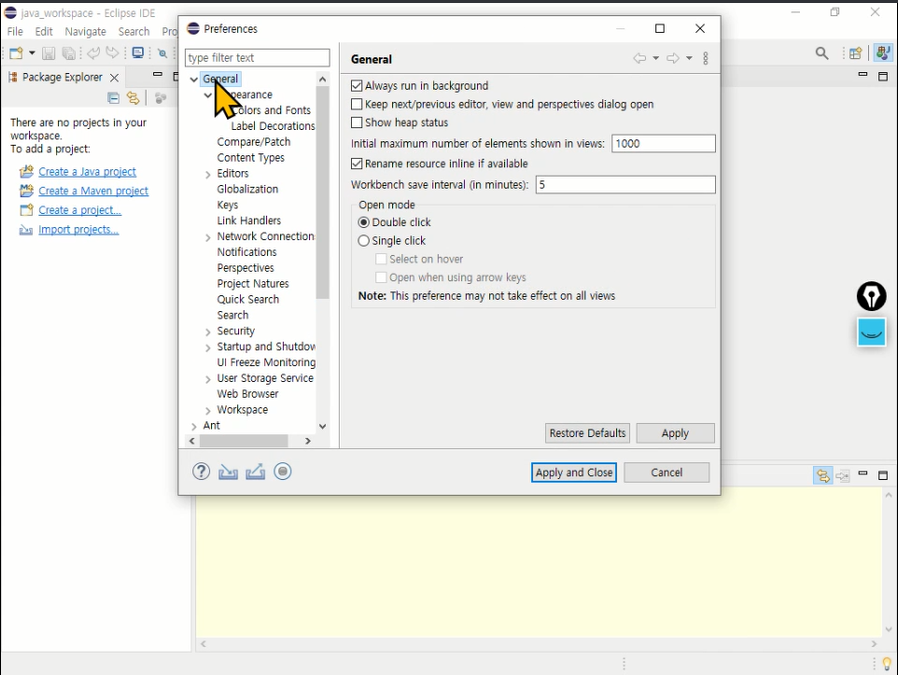Viewport: 898px width, 675px height.
Task: Click the preferences tree horizontal scrollbar
Action: click(x=244, y=441)
